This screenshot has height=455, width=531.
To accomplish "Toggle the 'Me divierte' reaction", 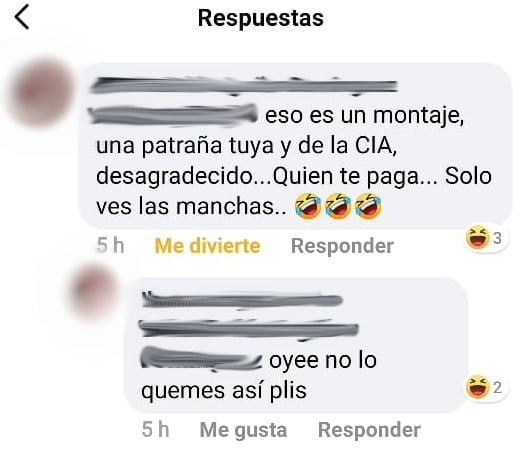I will pos(207,246).
